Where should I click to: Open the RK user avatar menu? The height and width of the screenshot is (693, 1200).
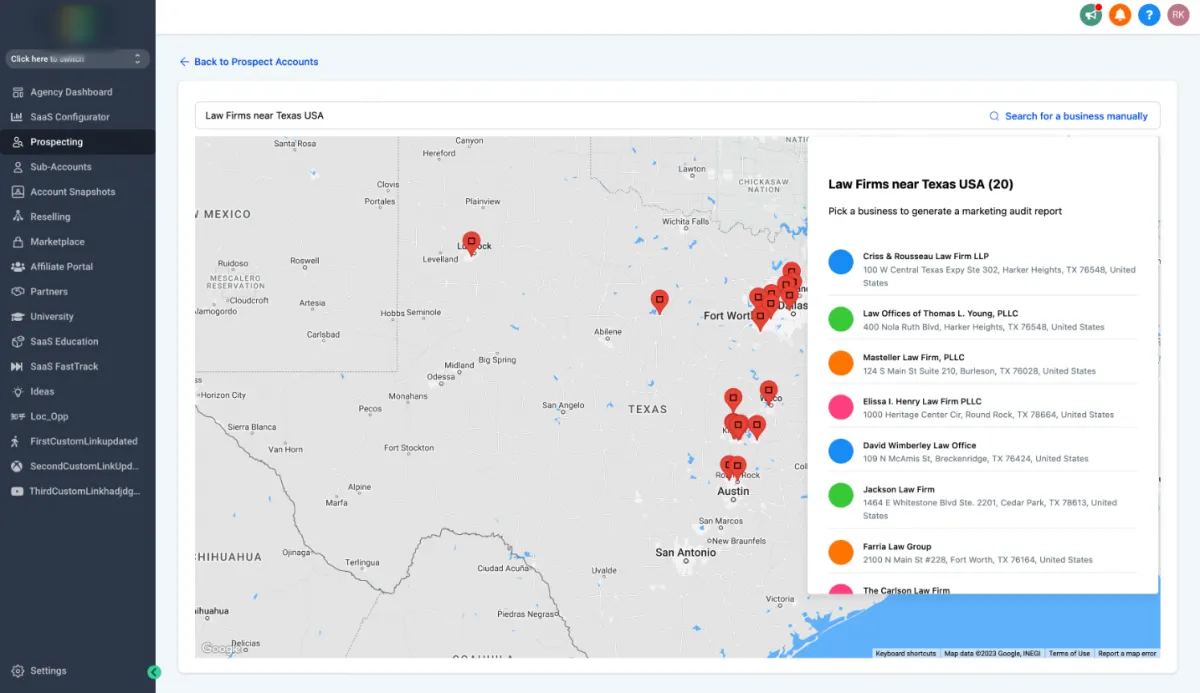click(x=1179, y=15)
